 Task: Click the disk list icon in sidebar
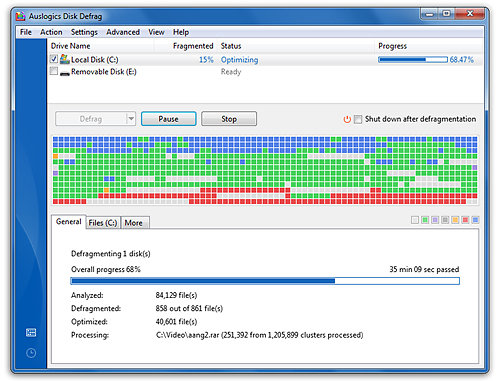[x=31, y=332]
